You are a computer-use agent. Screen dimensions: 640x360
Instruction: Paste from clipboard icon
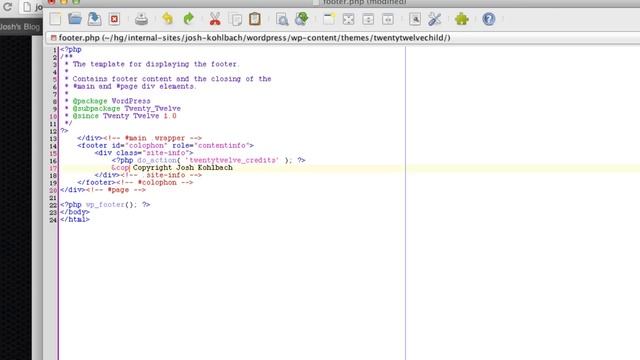point(255,19)
